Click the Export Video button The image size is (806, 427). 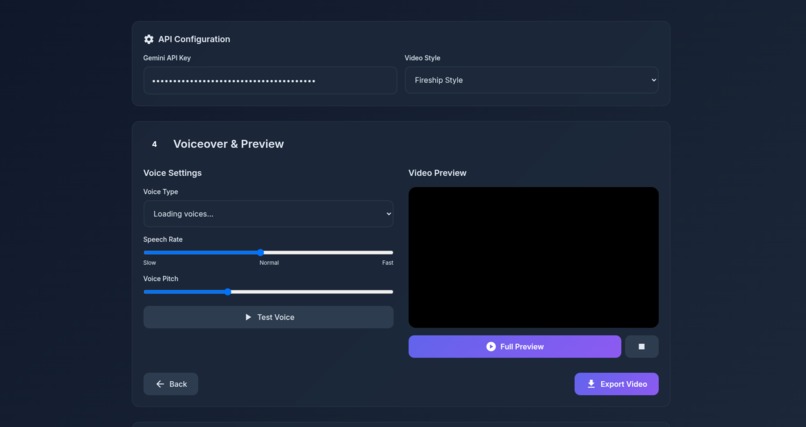coord(616,384)
